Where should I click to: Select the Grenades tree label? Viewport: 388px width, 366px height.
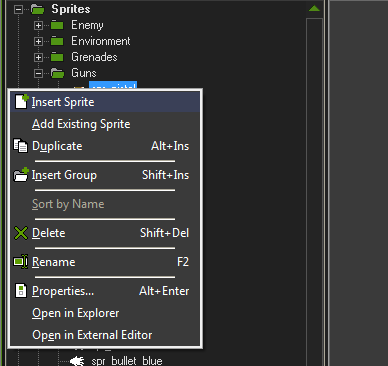[x=94, y=57]
